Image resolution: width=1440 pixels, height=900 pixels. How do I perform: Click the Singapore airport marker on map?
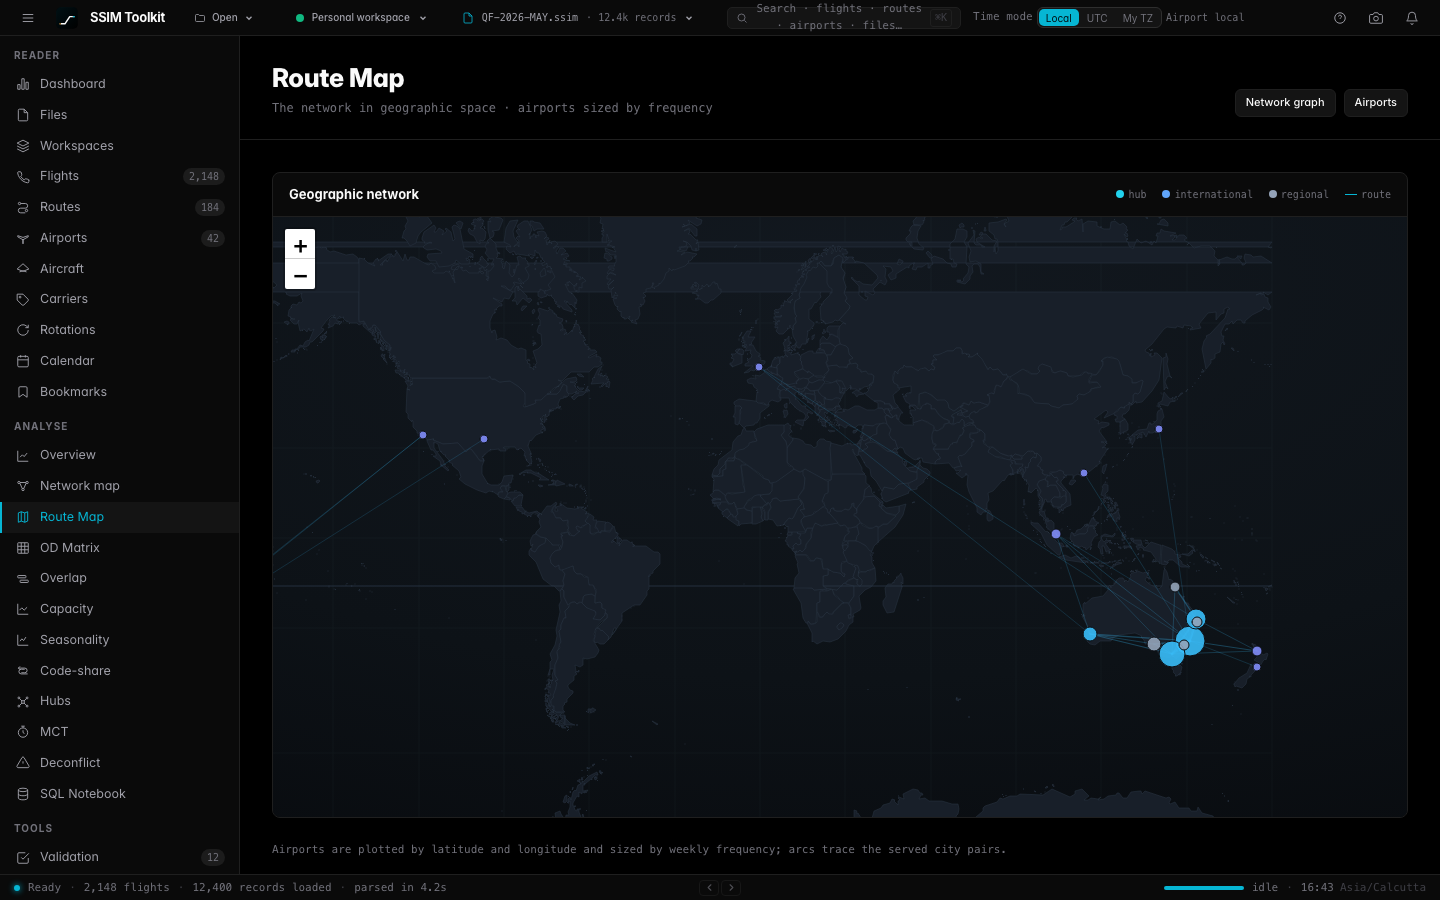[1056, 534]
